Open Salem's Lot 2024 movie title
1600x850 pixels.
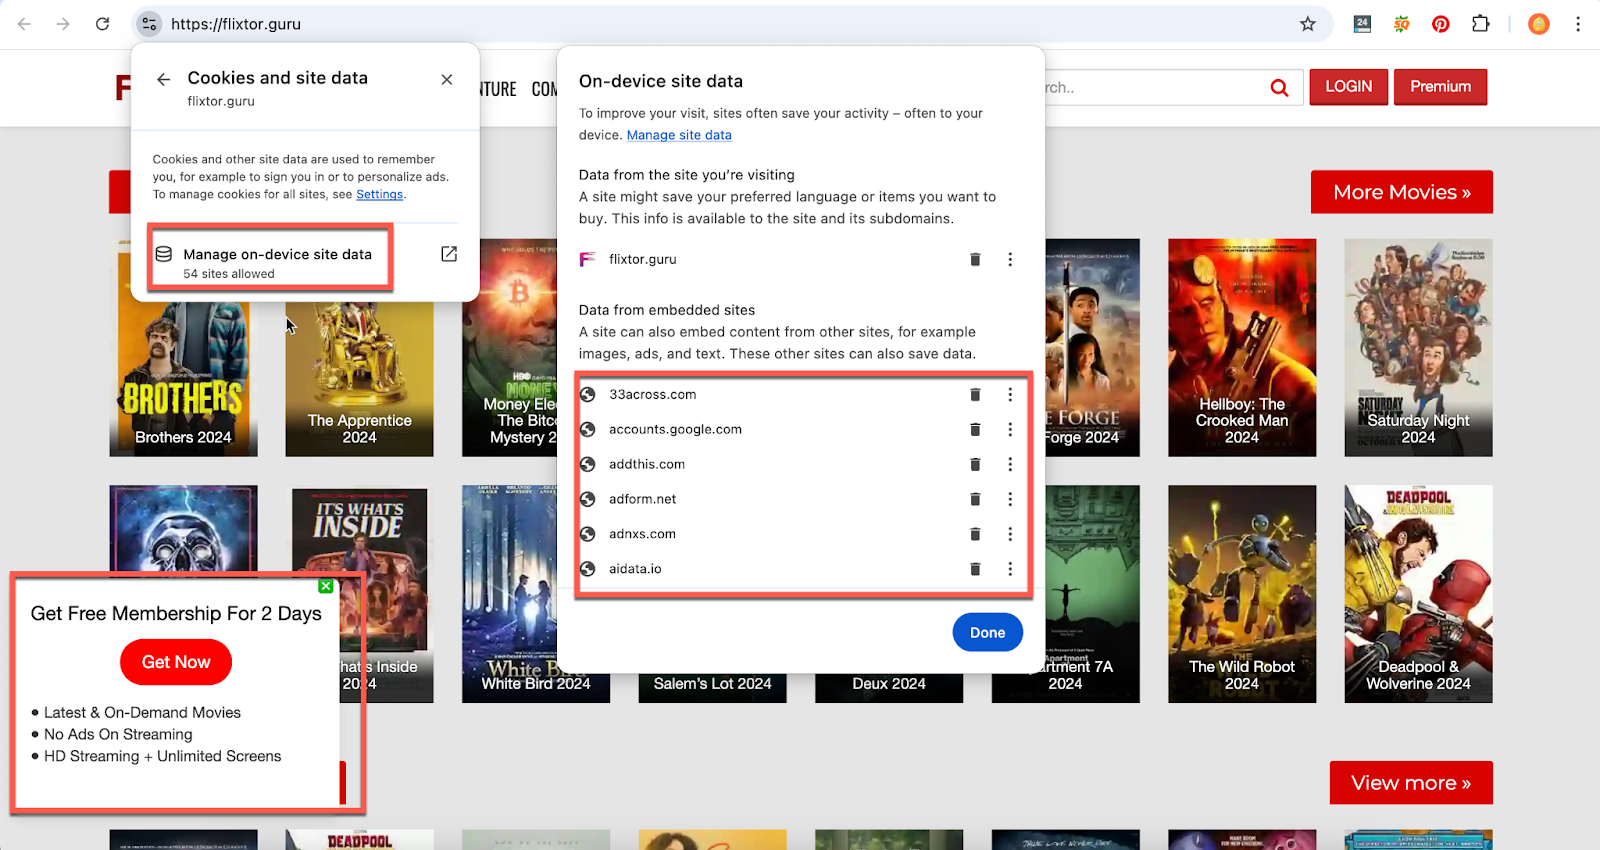[x=712, y=684]
